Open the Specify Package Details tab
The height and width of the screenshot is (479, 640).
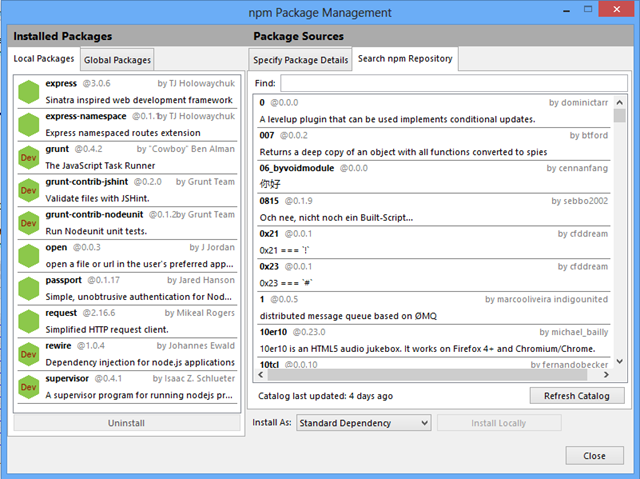tap(300, 60)
